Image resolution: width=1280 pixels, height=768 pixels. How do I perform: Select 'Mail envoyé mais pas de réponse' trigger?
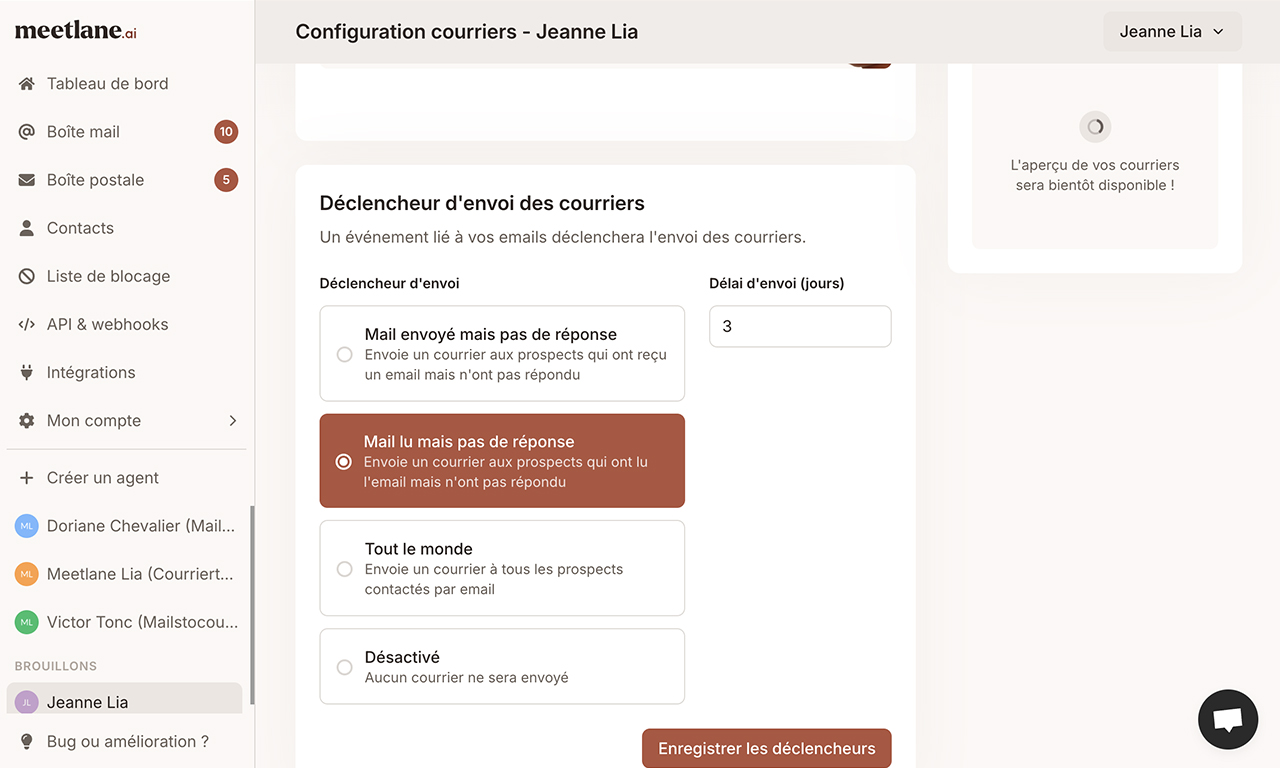(501, 353)
